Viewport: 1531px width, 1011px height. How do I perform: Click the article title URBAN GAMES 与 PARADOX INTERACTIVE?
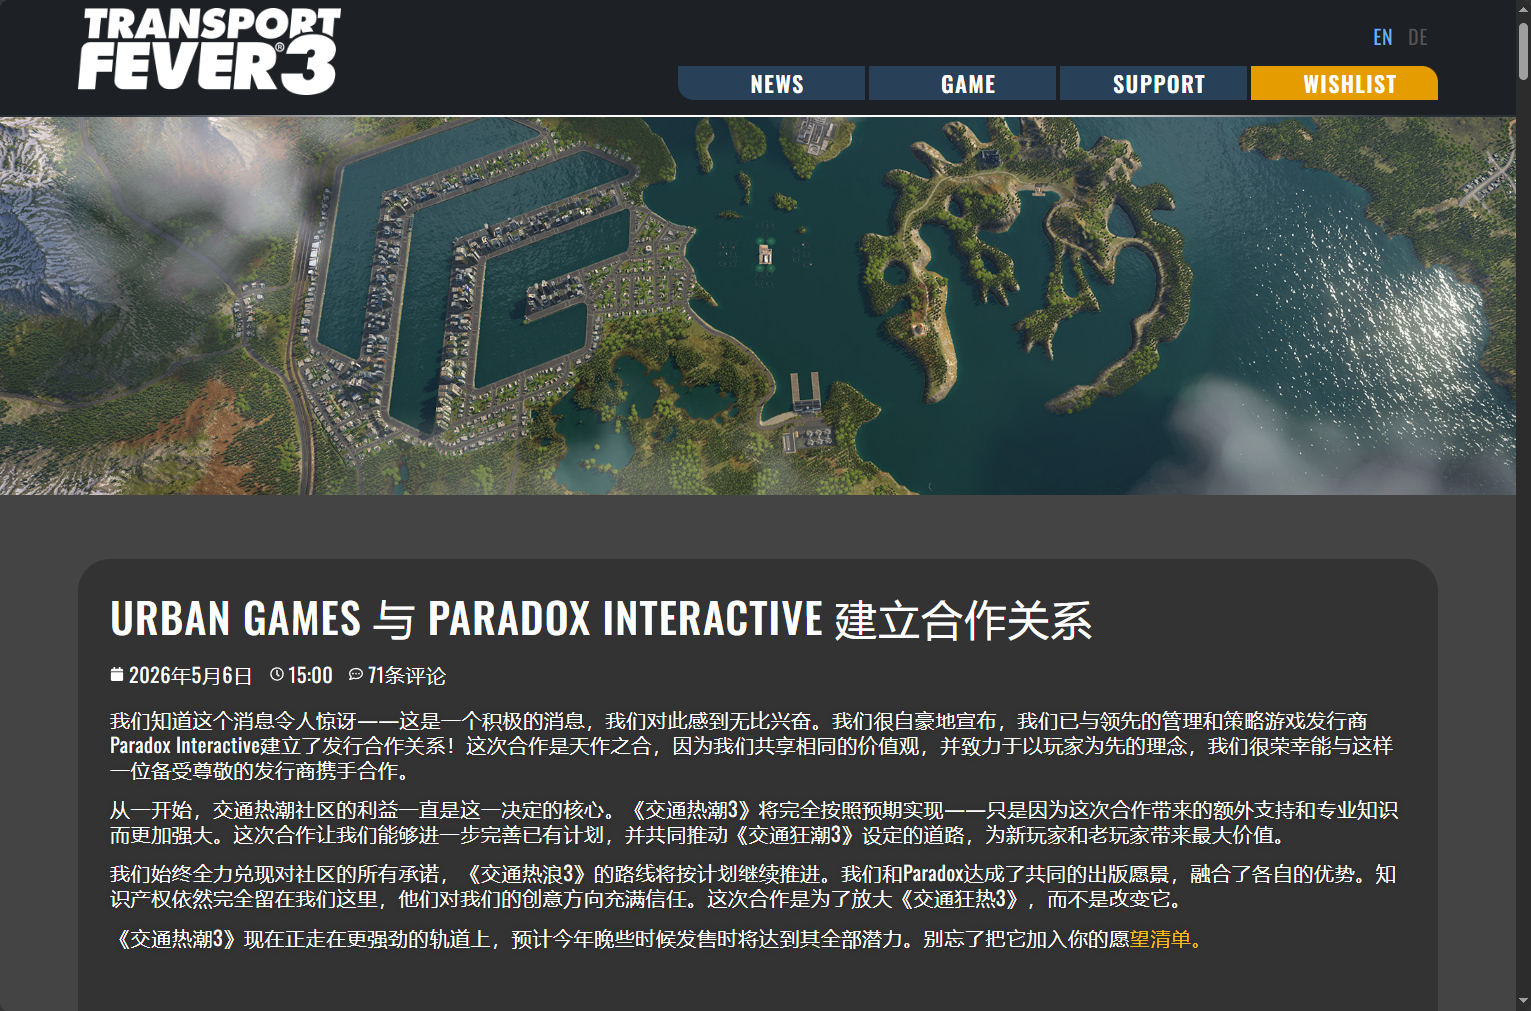click(601, 619)
